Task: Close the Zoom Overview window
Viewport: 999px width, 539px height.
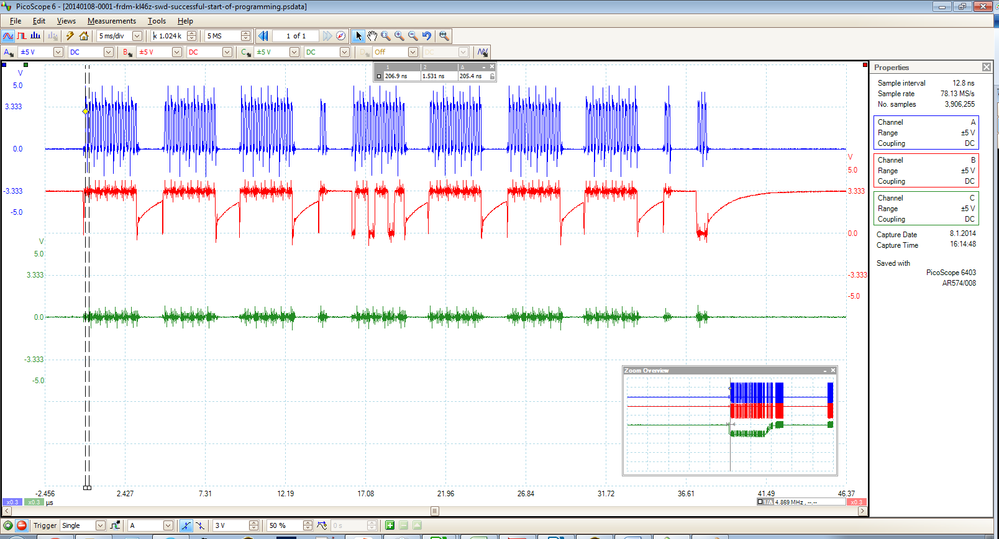Action: [x=833, y=370]
